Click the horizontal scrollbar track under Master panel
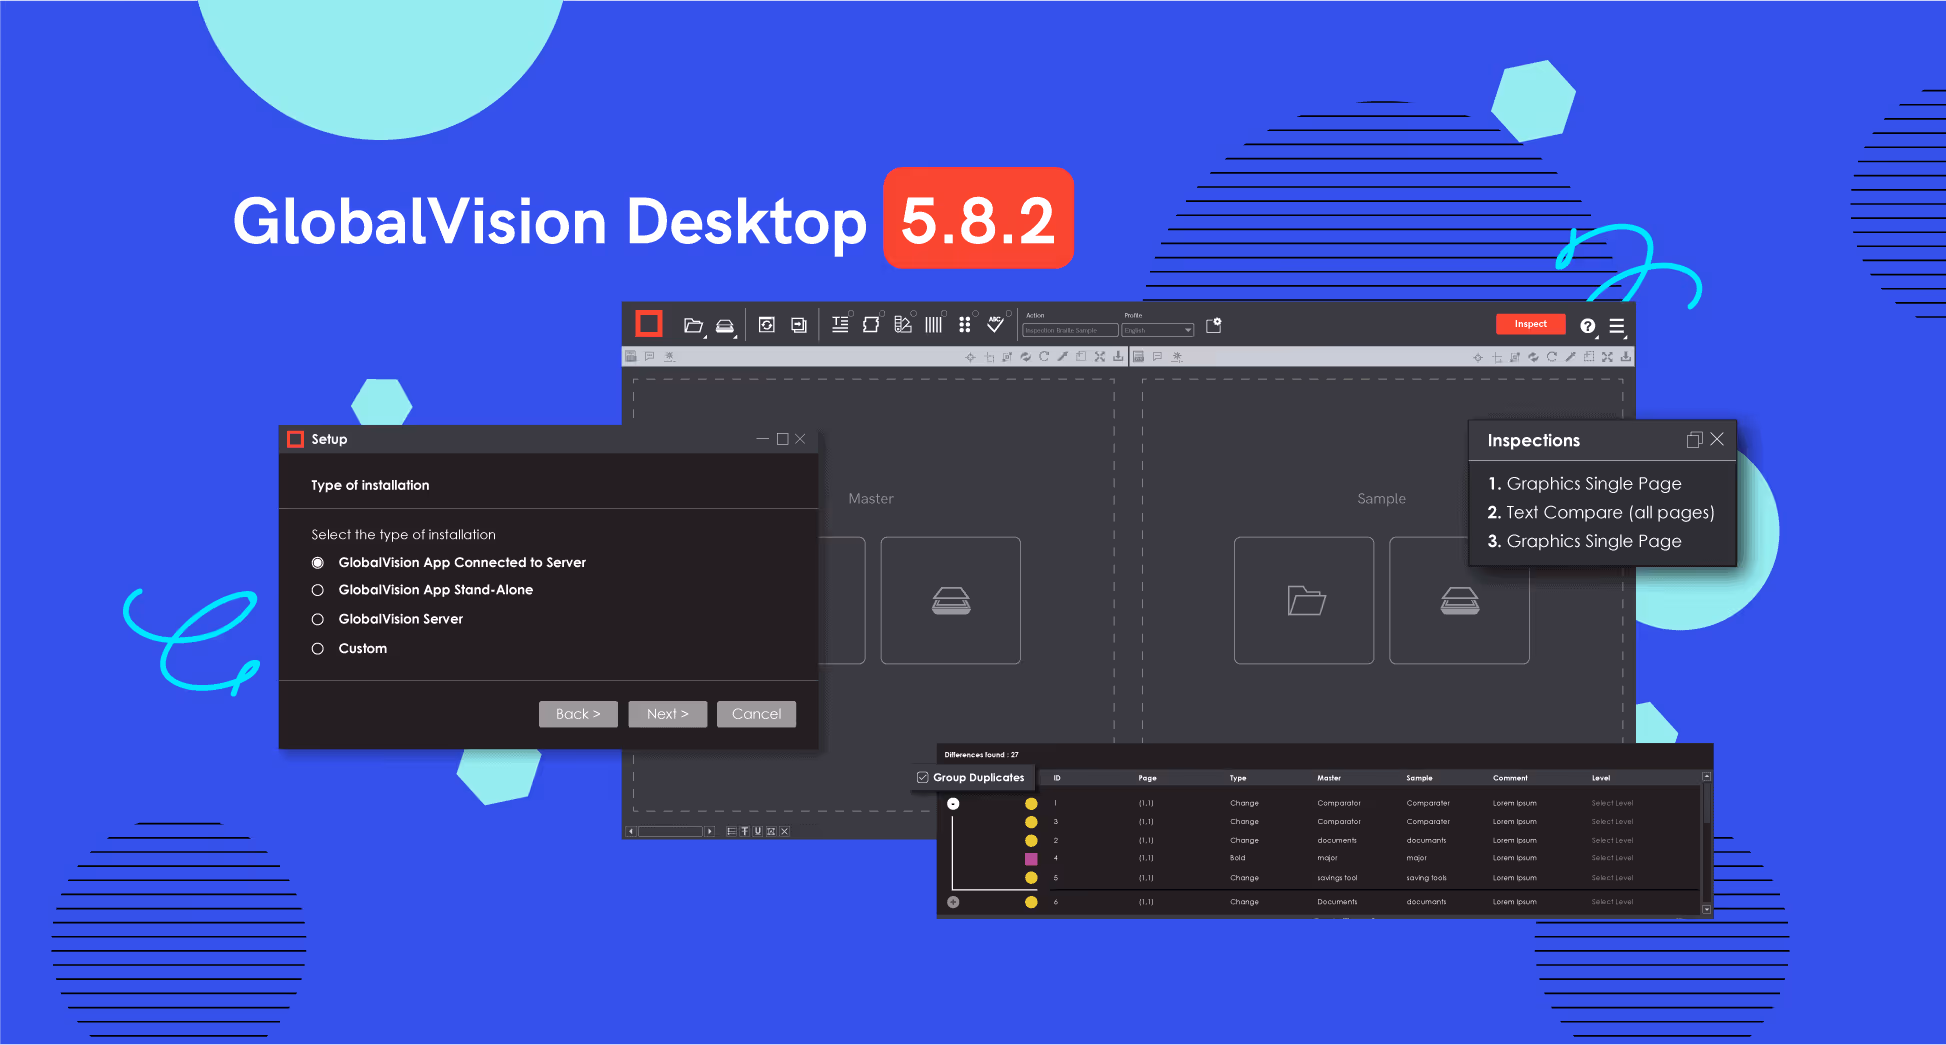This screenshot has height=1045, width=1946. coord(671,831)
